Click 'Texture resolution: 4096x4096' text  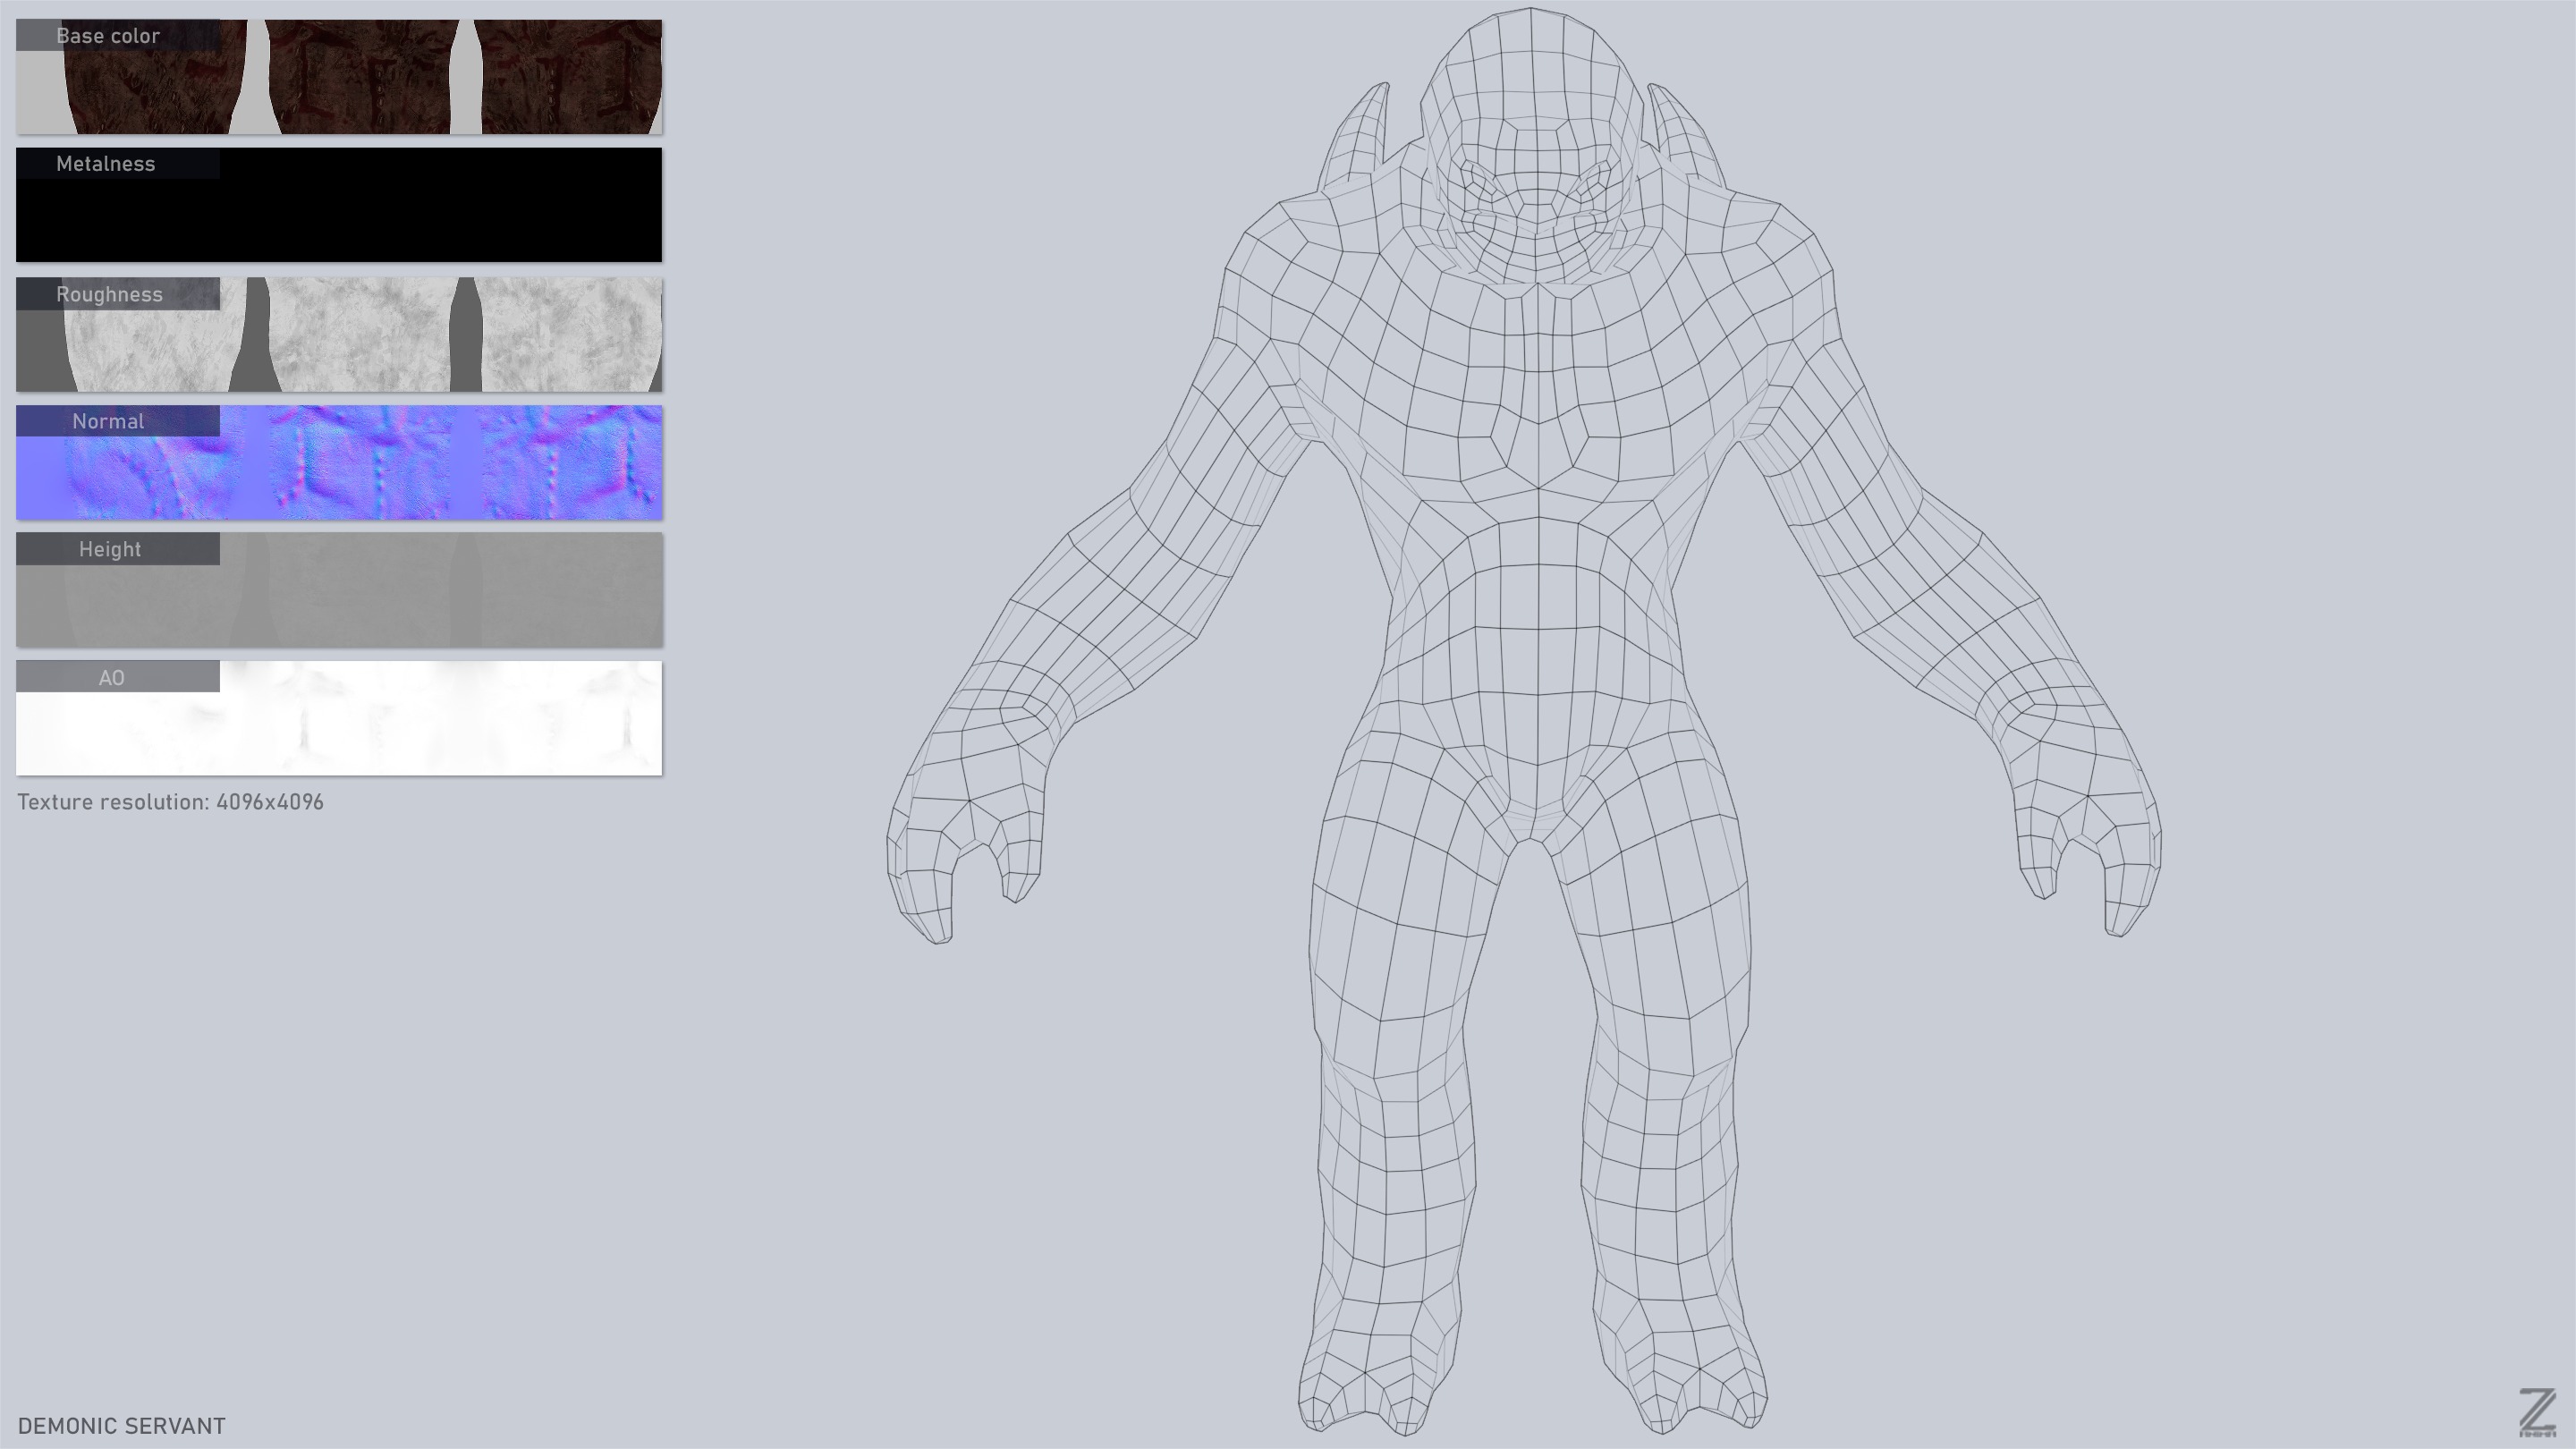170,802
